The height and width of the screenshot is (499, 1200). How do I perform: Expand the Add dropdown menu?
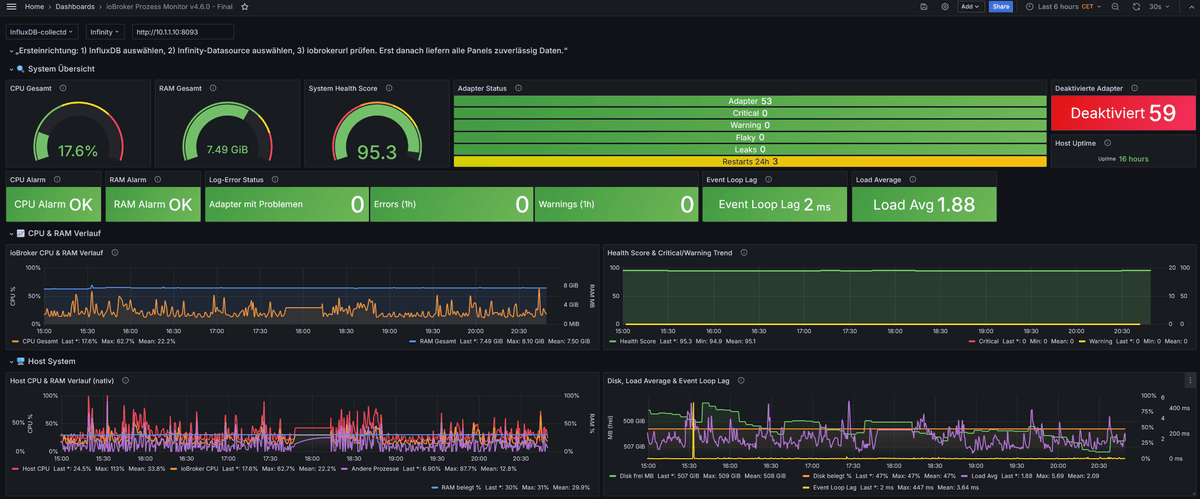(x=970, y=7)
